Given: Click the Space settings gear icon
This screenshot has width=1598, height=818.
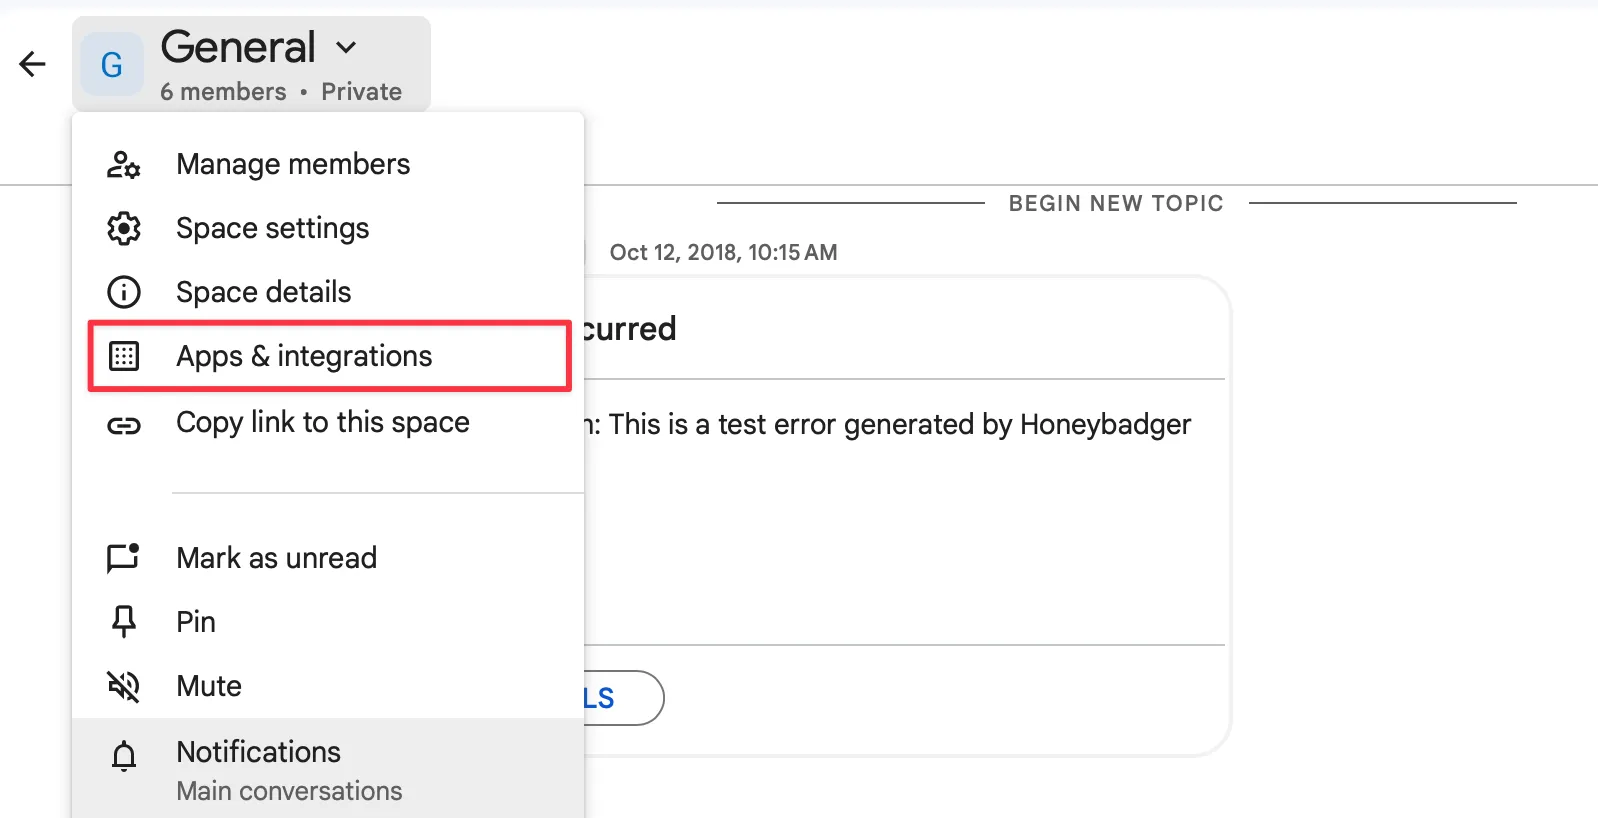Looking at the screenshot, I should (x=123, y=228).
